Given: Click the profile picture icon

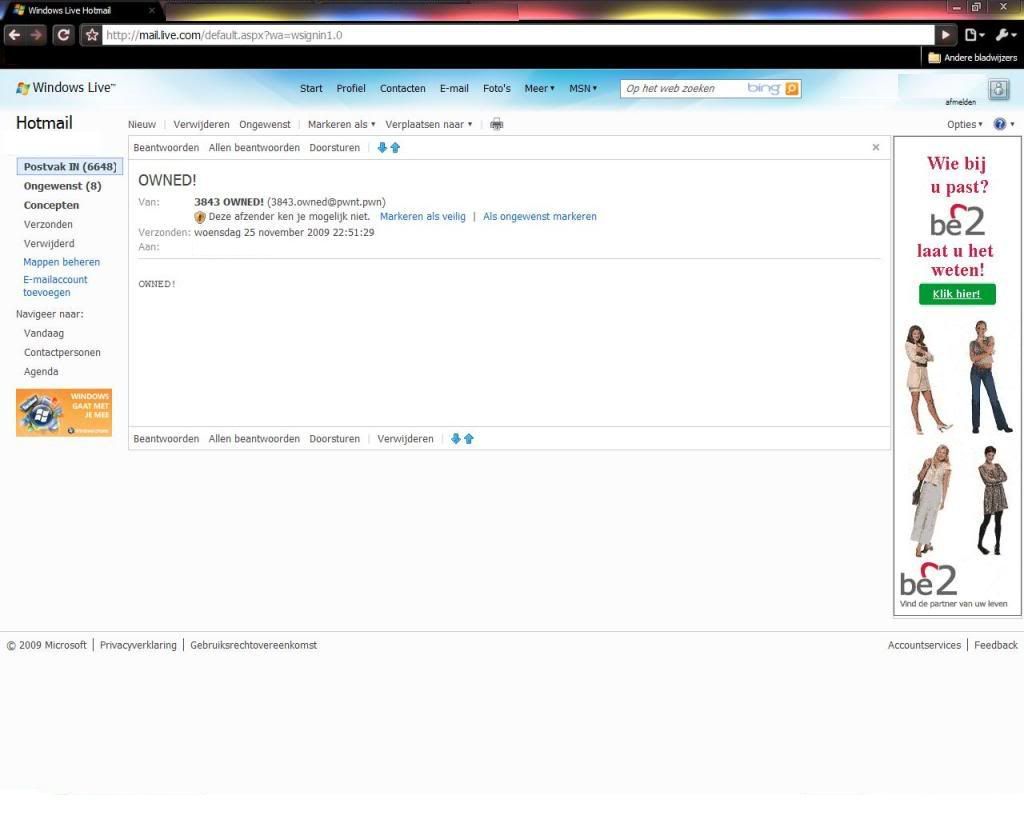Looking at the screenshot, I should point(999,89).
